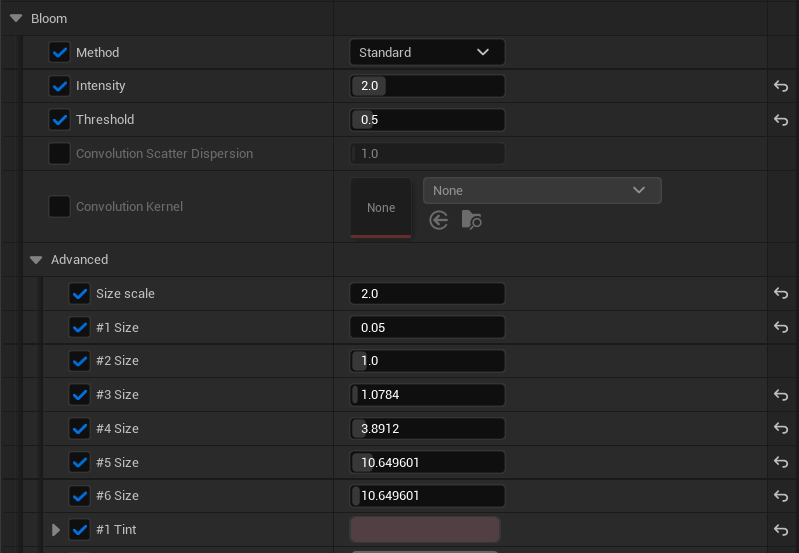Reset Intensity to default value
Viewport: 799px width, 553px height.
781,86
